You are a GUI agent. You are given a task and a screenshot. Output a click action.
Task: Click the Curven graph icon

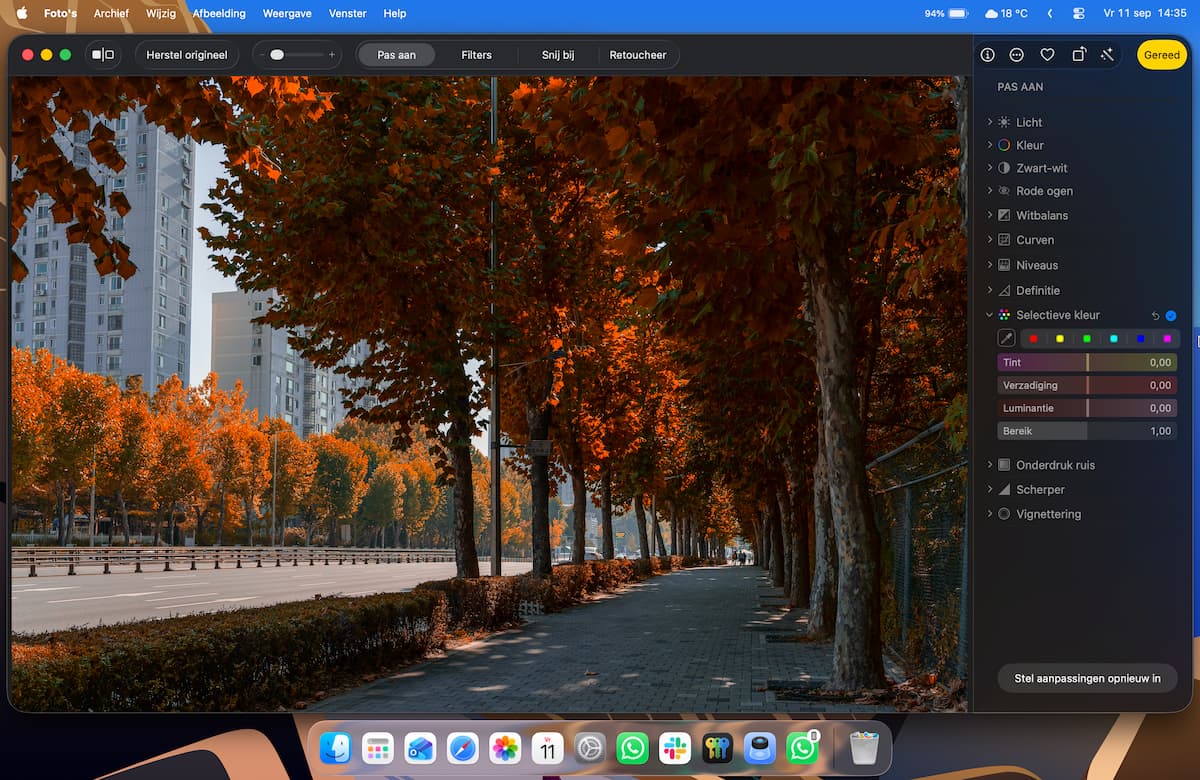[1004, 240]
